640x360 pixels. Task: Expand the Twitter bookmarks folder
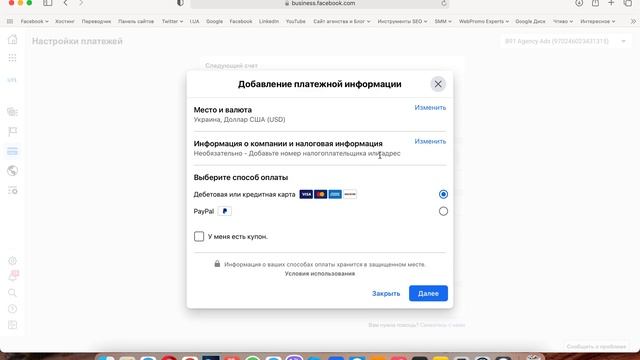[x=172, y=21]
